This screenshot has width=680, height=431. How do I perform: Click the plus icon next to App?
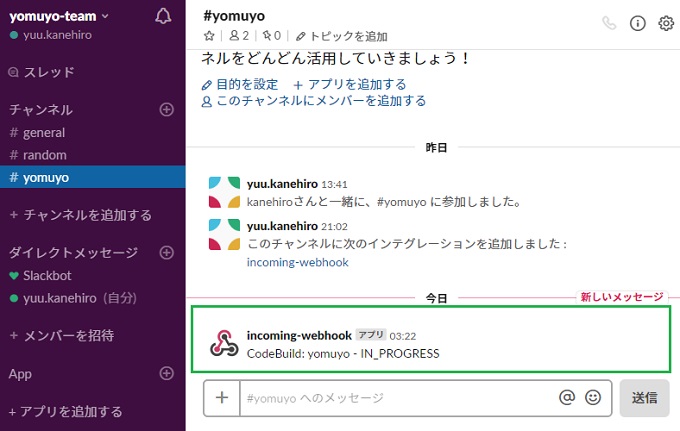pyautogui.click(x=167, y=373)
